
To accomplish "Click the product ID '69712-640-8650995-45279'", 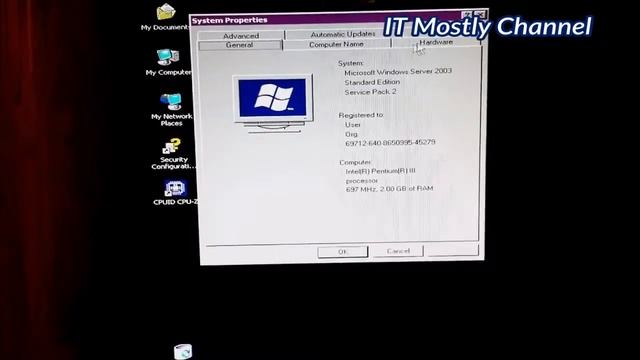I will click(390, 143).
